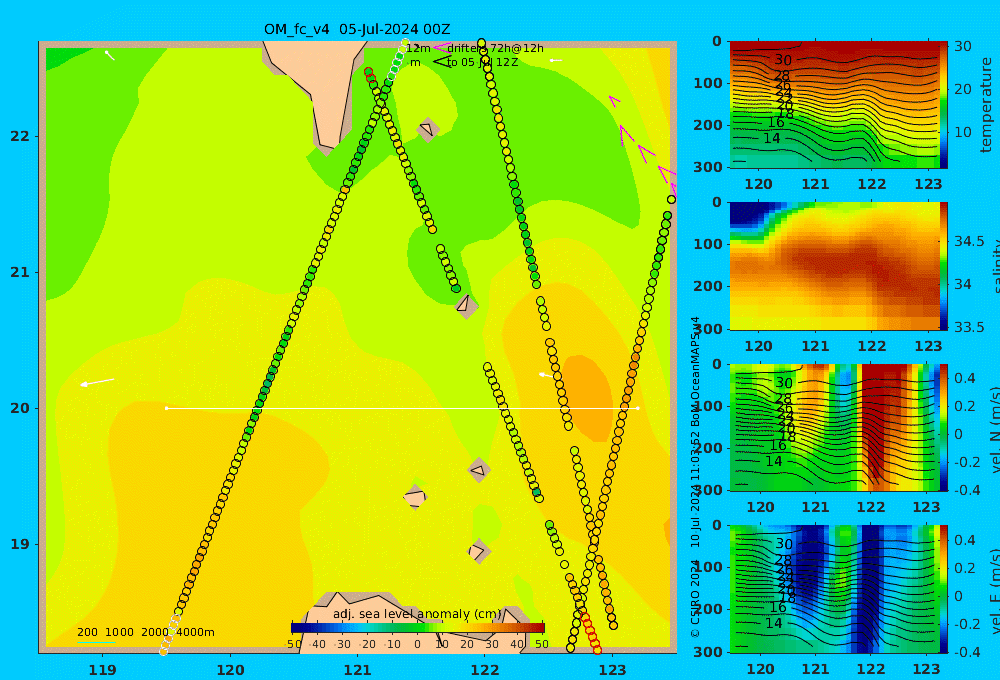Click the white transect line at 20N
1000x680 pixels.
coord(402,408)
